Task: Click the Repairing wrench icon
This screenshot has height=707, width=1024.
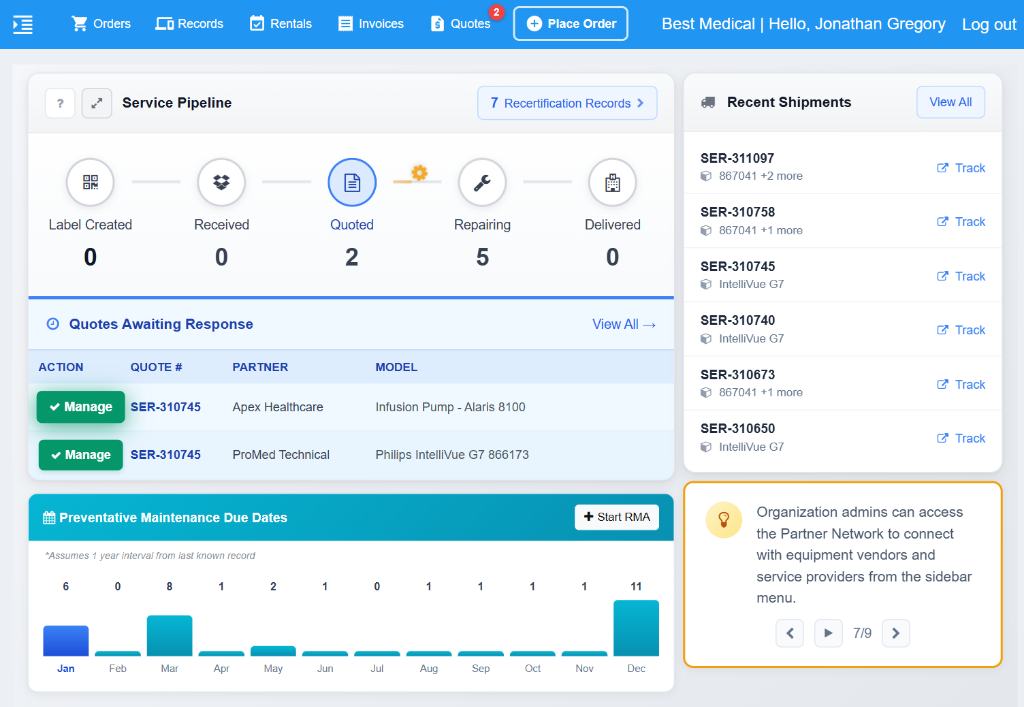Action: click(482, 182)
